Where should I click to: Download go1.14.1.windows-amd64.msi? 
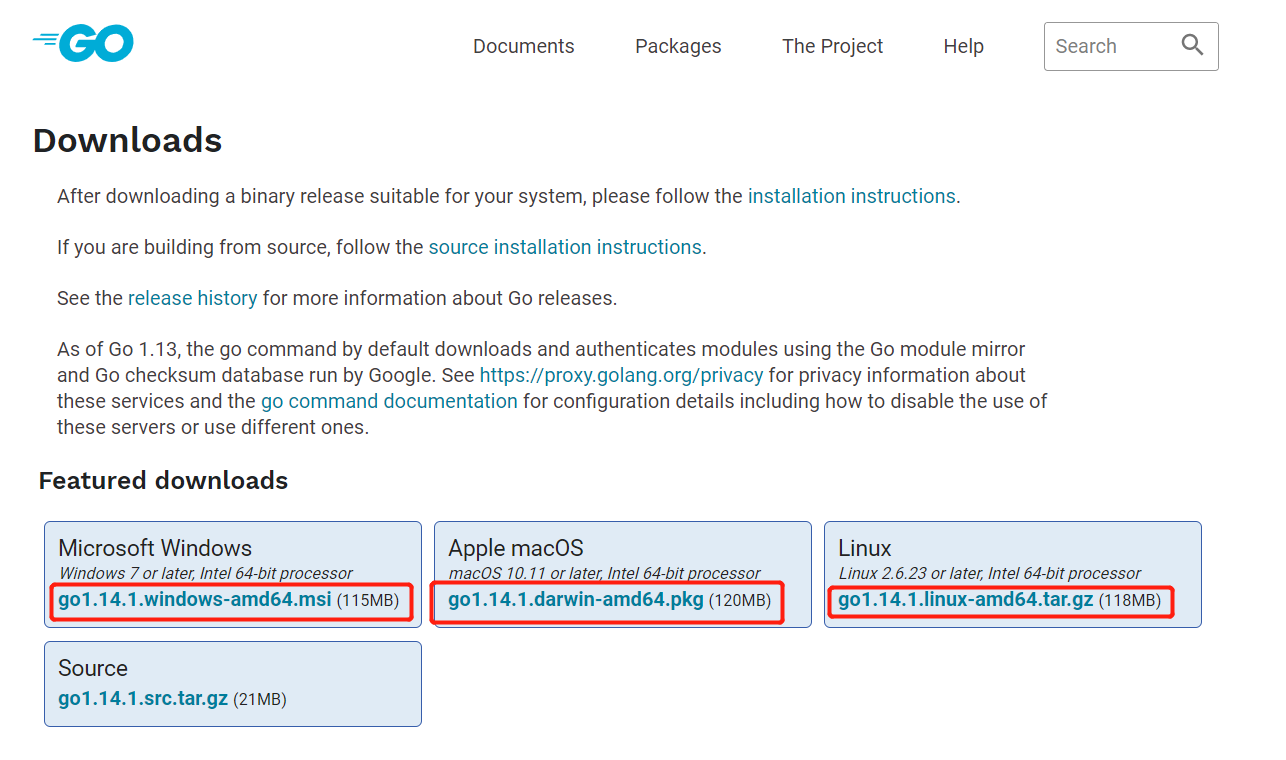point(195,600)
